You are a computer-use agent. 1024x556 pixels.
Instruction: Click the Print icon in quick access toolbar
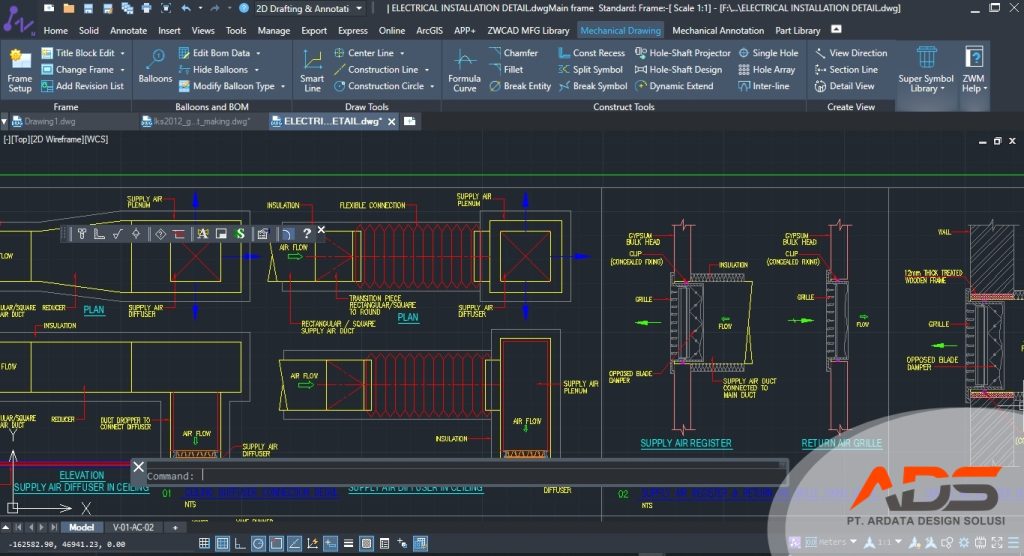[x=147, y=8]
